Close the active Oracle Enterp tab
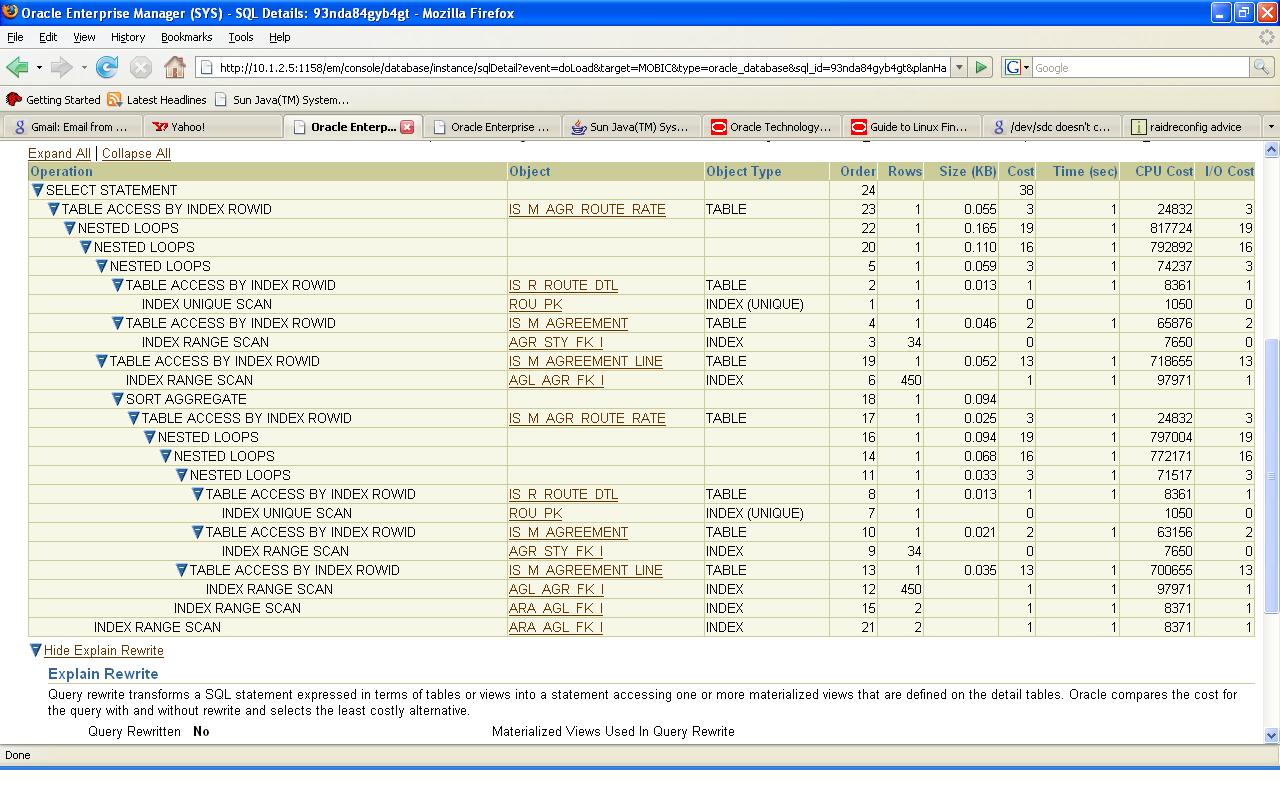The height and width of the screenshot is (800, 1280). click(x=407, y=127)
